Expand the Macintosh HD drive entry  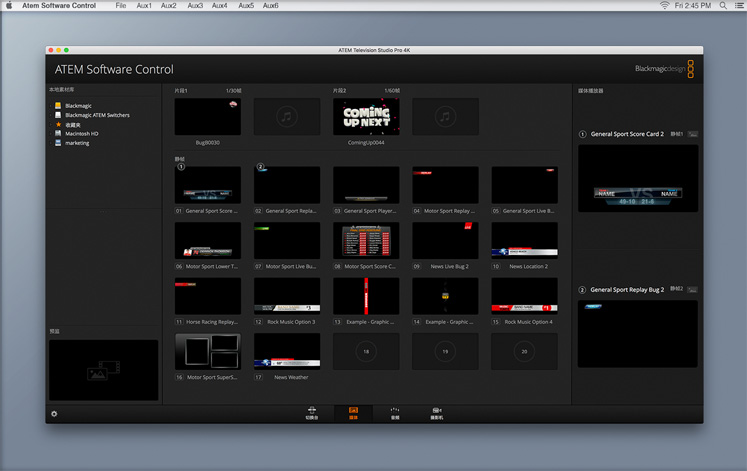coord(81,134)
